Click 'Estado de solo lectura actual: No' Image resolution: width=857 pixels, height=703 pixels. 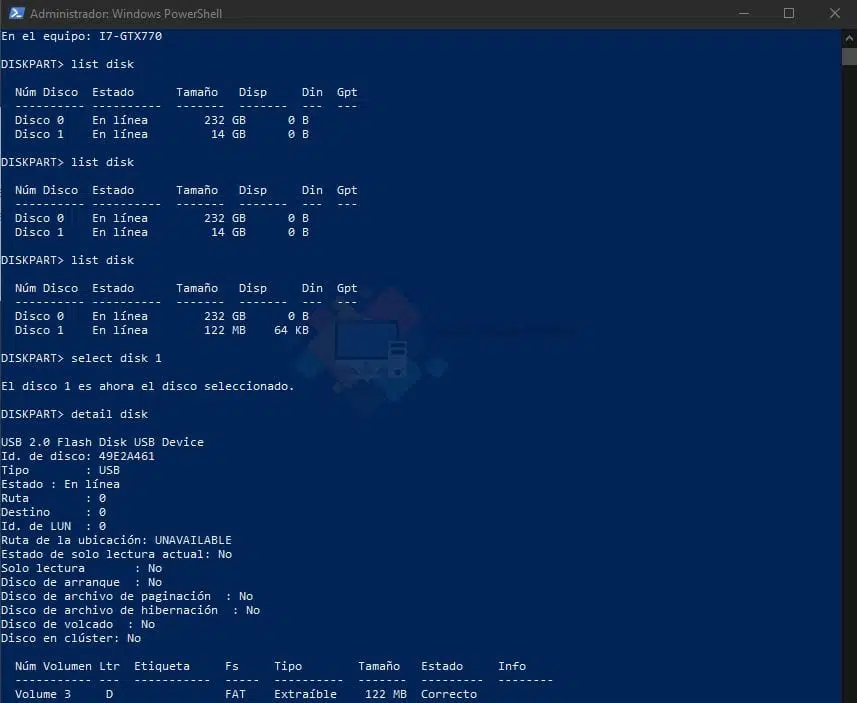(x=116, y=554)
